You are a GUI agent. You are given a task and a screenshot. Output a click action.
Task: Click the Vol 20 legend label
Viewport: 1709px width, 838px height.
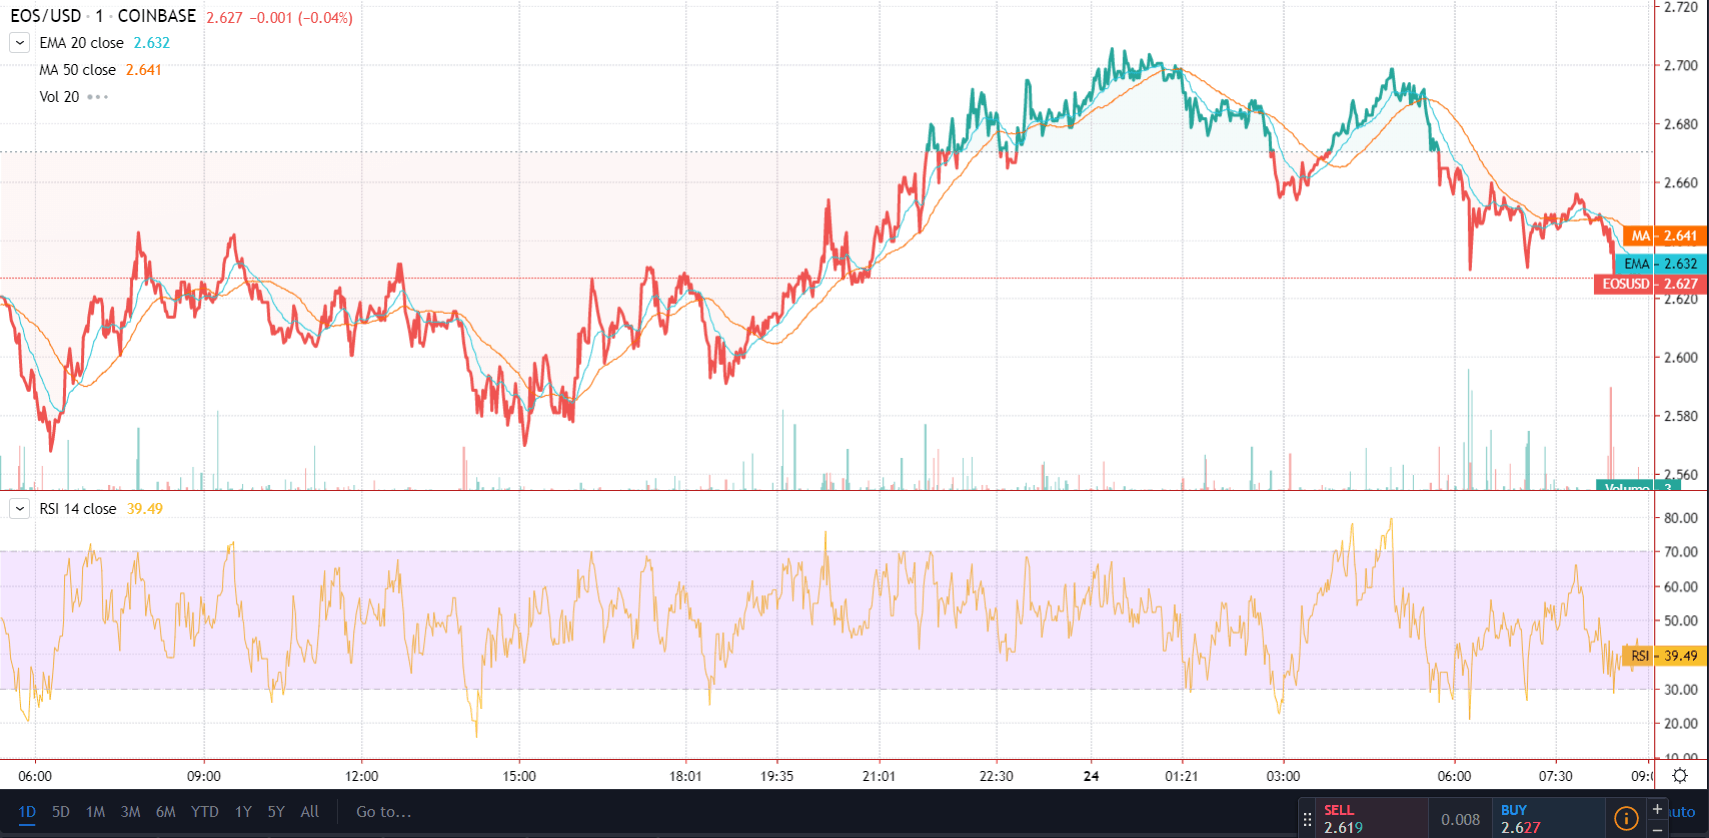click(x=59, y=97)
